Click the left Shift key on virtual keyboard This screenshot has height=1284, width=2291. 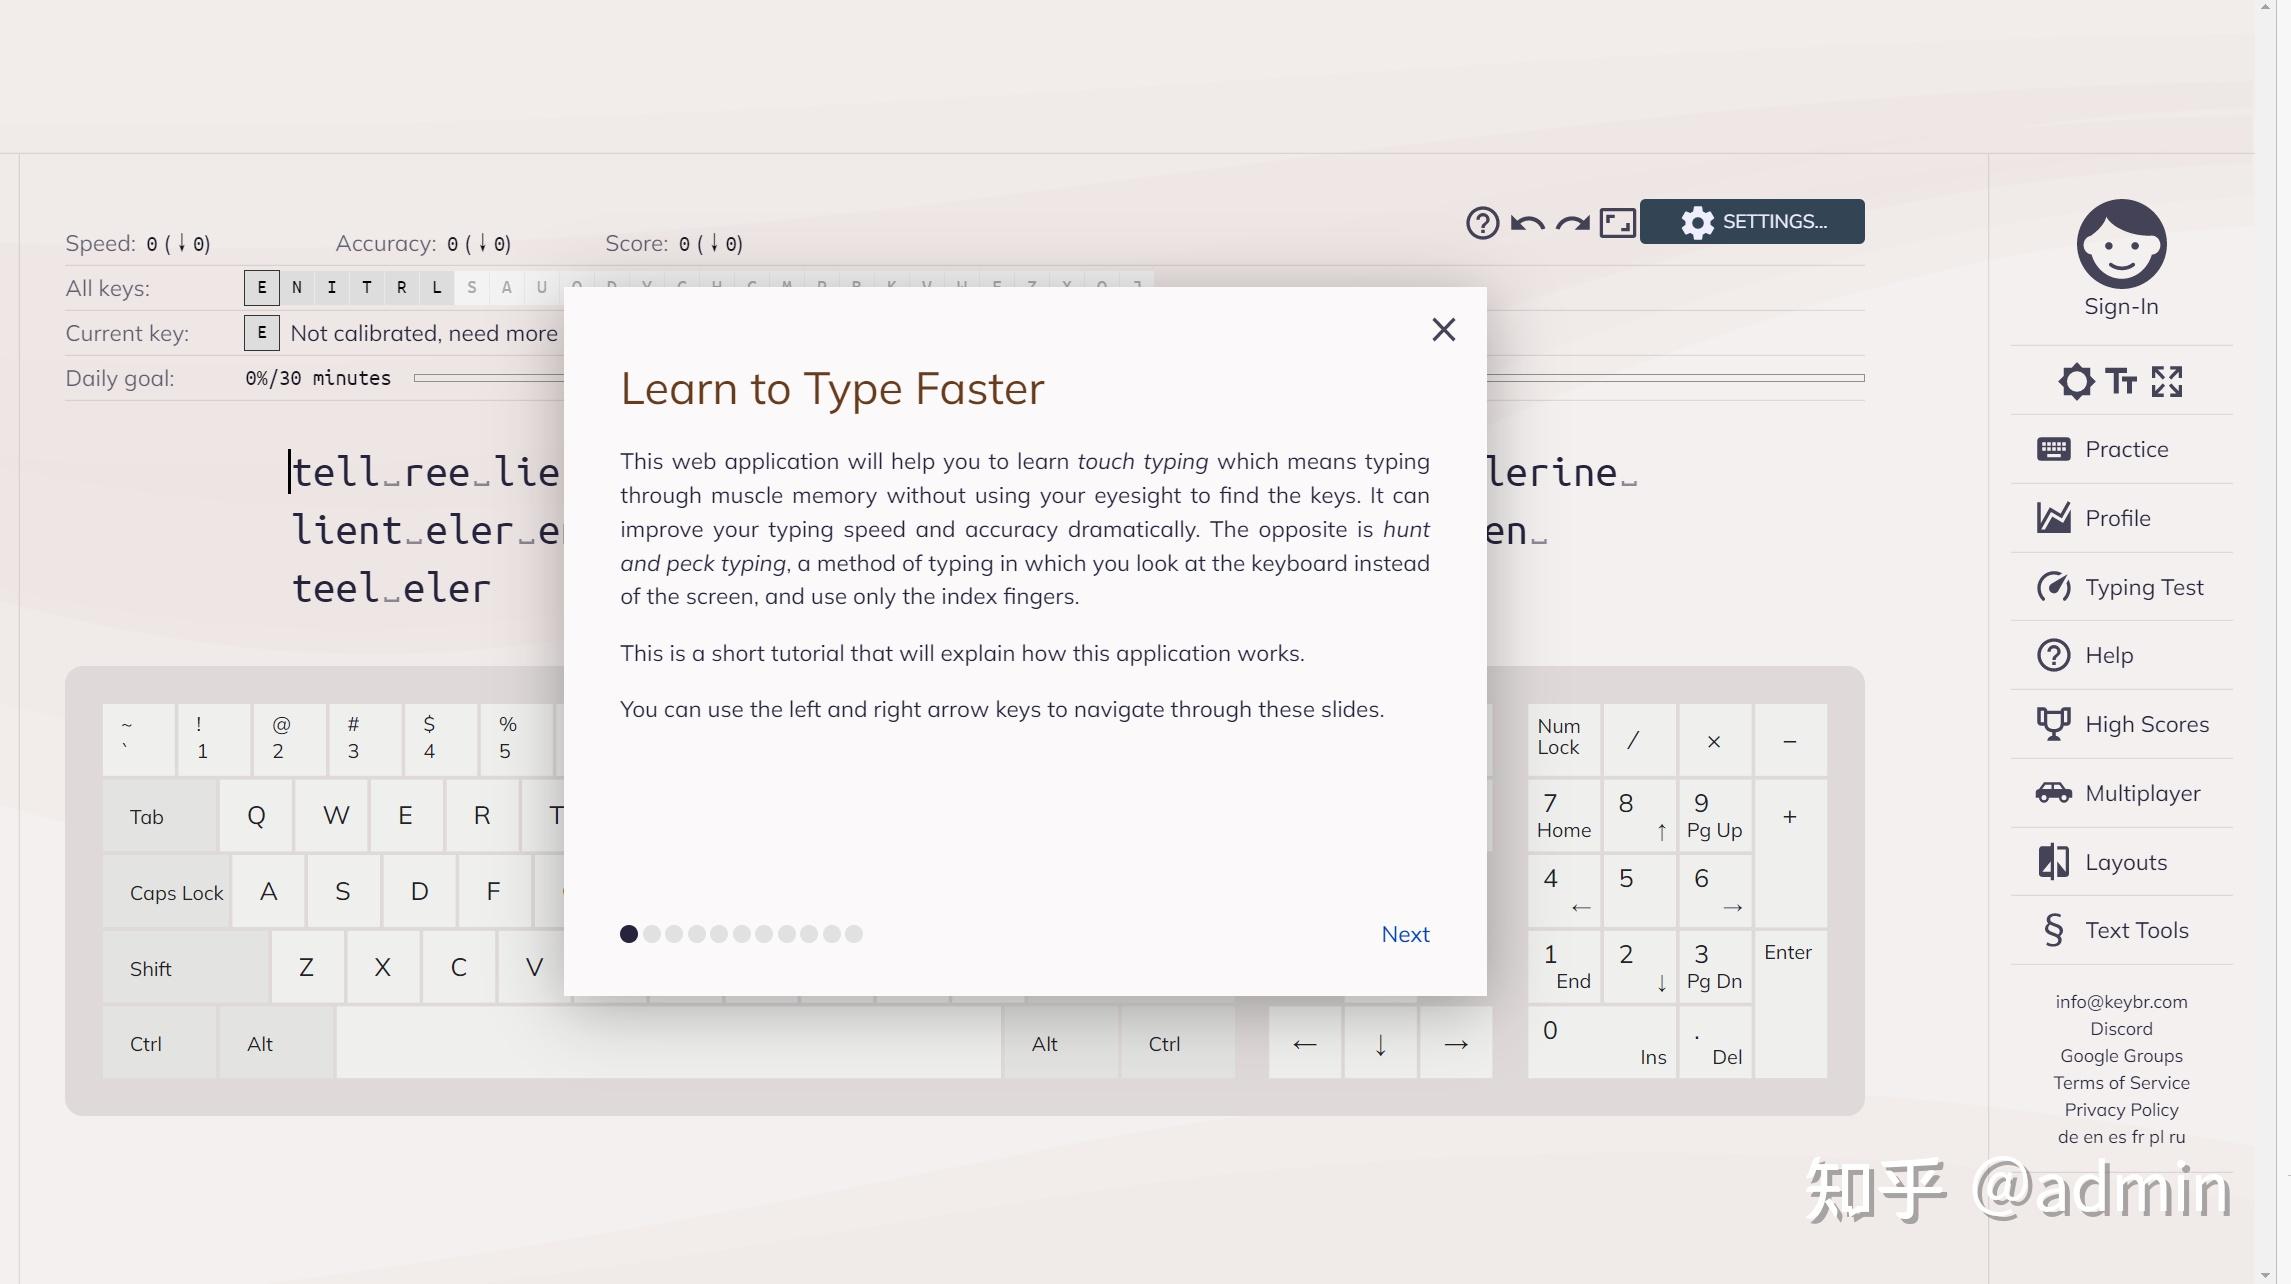point(186,968)
